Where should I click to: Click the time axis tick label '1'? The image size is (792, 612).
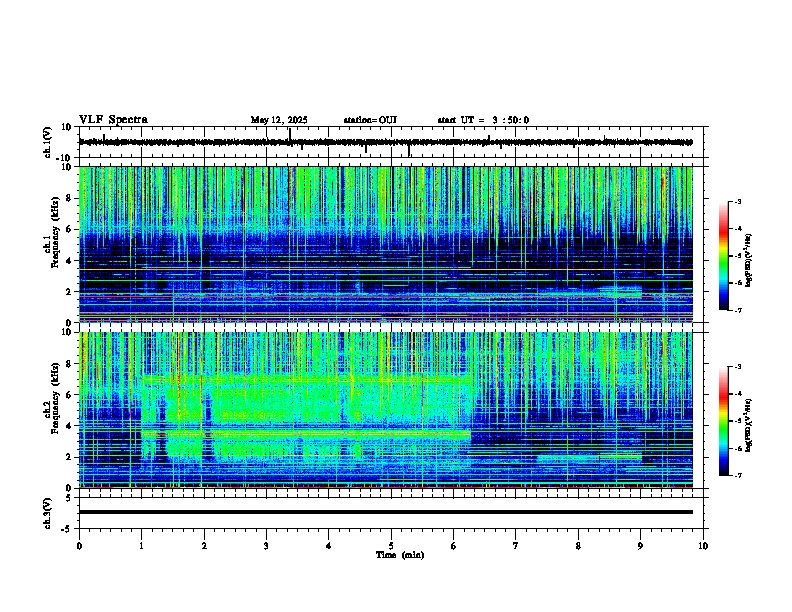tap(142, 546)
